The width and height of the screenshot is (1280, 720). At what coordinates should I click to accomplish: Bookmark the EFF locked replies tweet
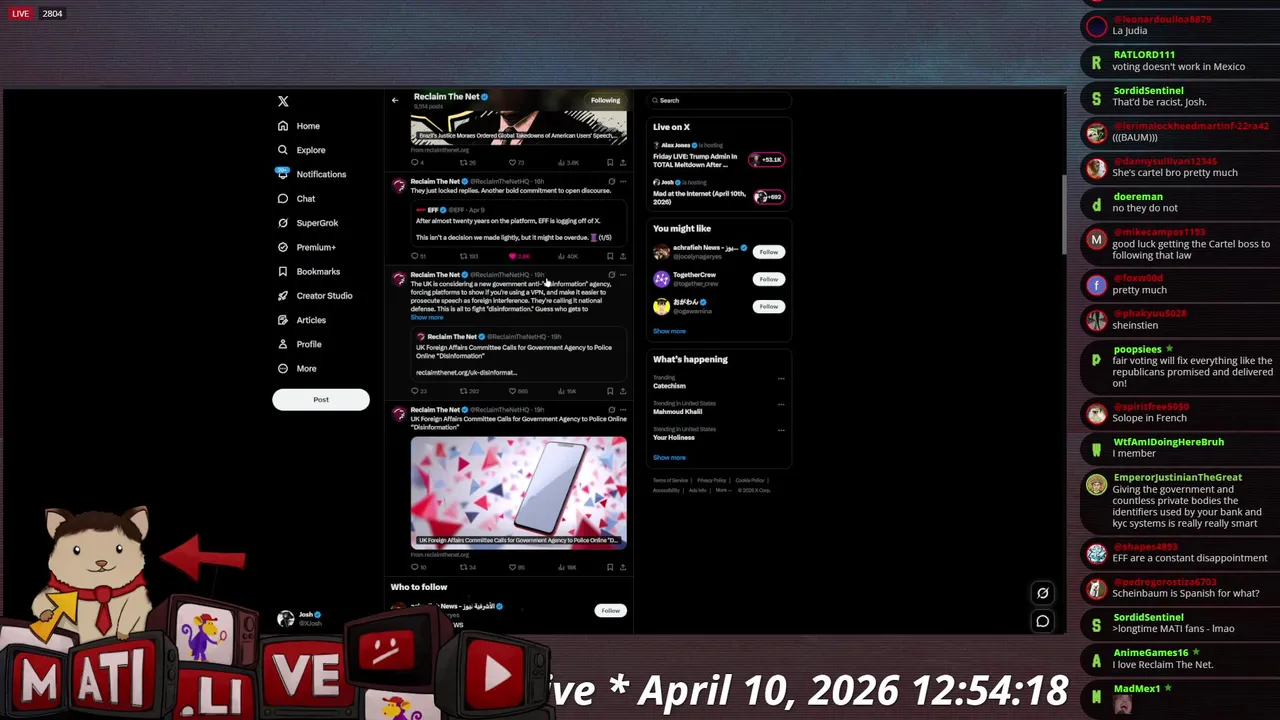609,256
